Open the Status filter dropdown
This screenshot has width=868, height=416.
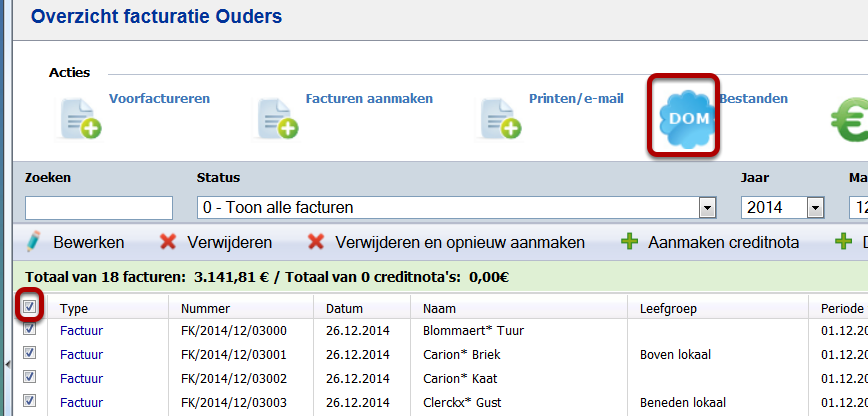click(x=708, y=208)
